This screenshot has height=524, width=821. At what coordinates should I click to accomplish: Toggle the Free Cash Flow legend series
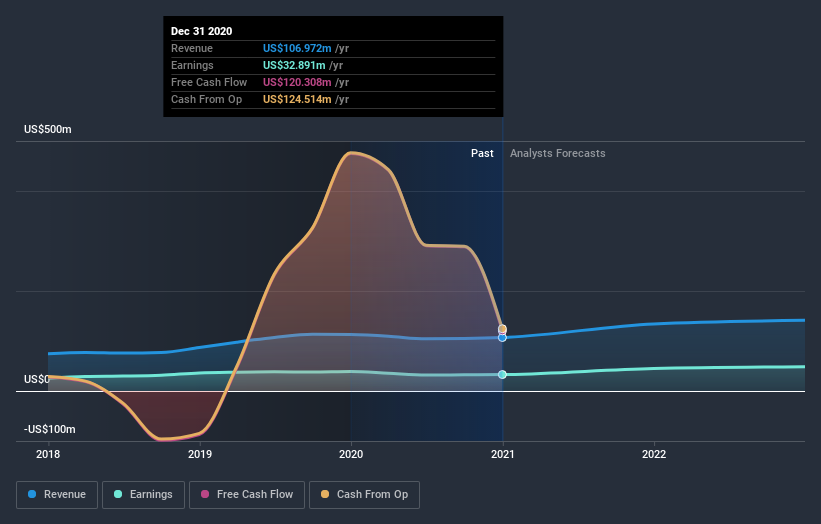247,495
